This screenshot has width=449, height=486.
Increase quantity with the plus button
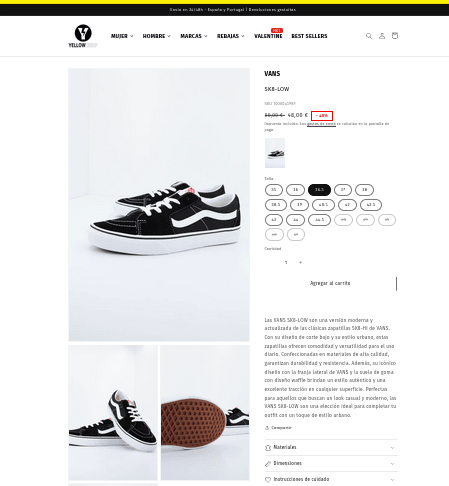300,263
